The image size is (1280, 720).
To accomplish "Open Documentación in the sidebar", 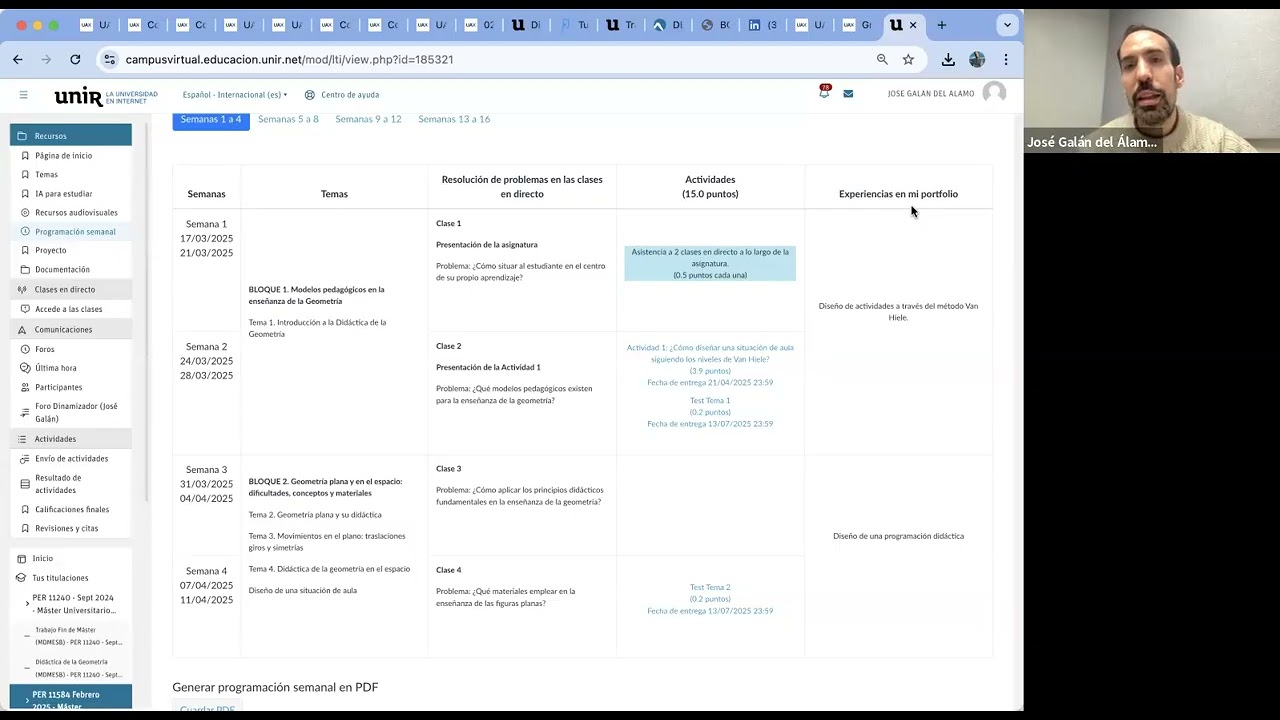I will (62, 270).
